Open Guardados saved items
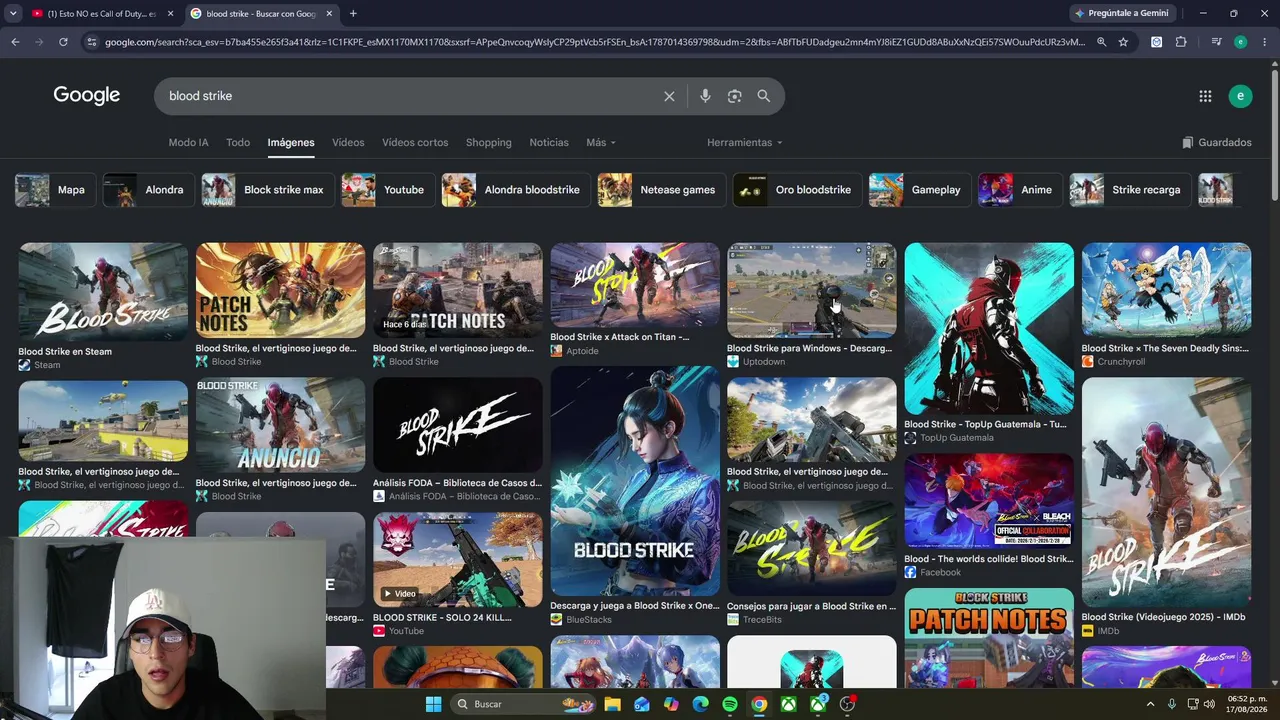 1217,142
